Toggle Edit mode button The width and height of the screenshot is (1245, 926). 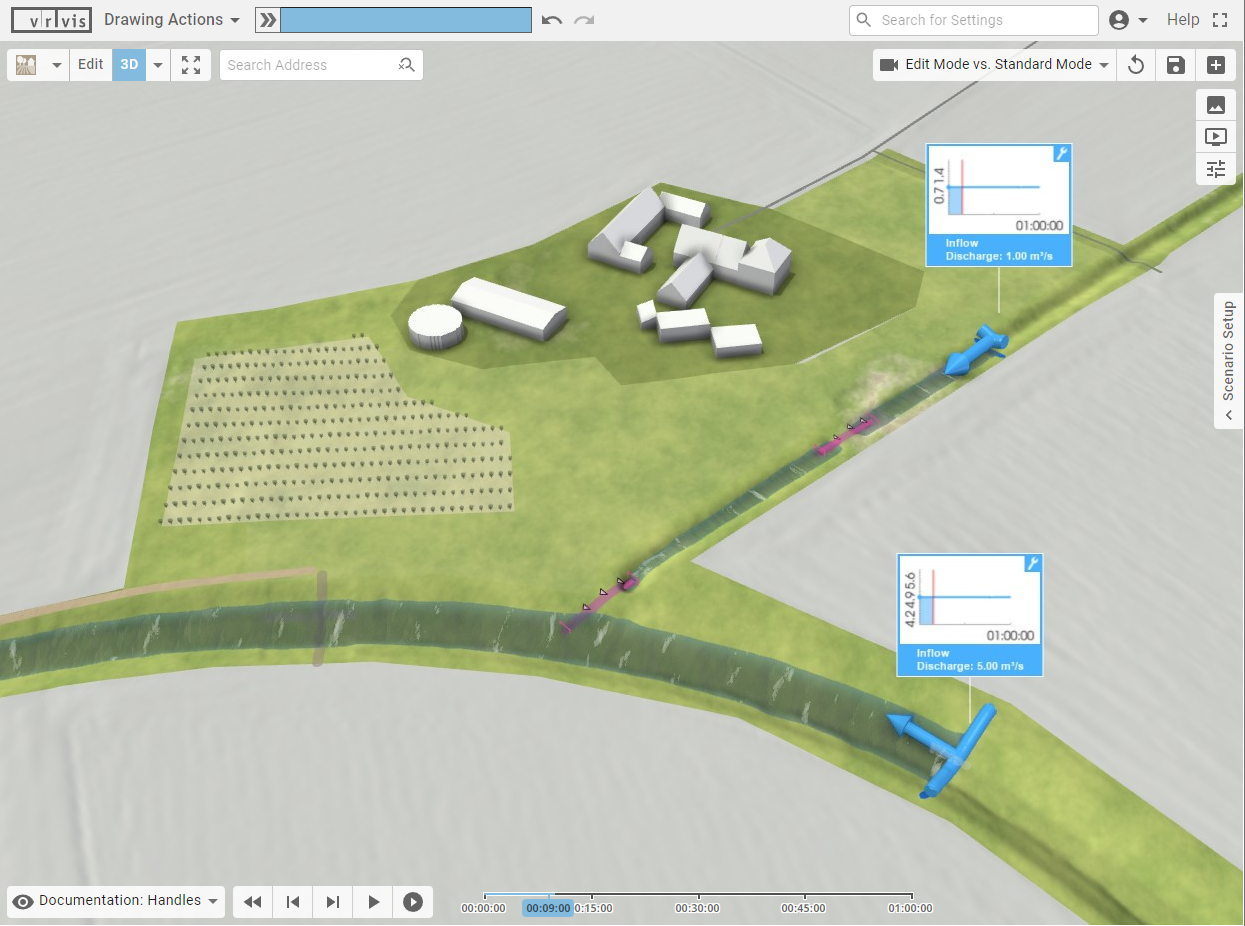pyautogui.click(x=91, y=65)
